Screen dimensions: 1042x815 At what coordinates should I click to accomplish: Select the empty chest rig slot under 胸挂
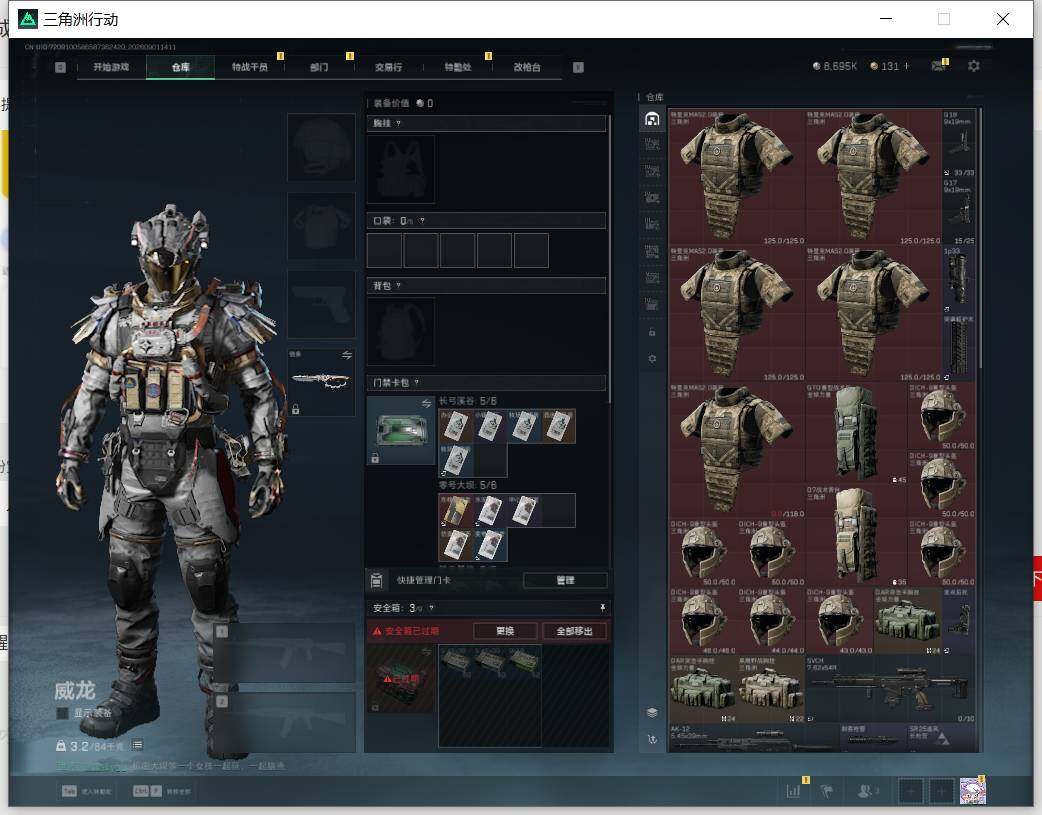pyautogui.click(x=401, y=170)
